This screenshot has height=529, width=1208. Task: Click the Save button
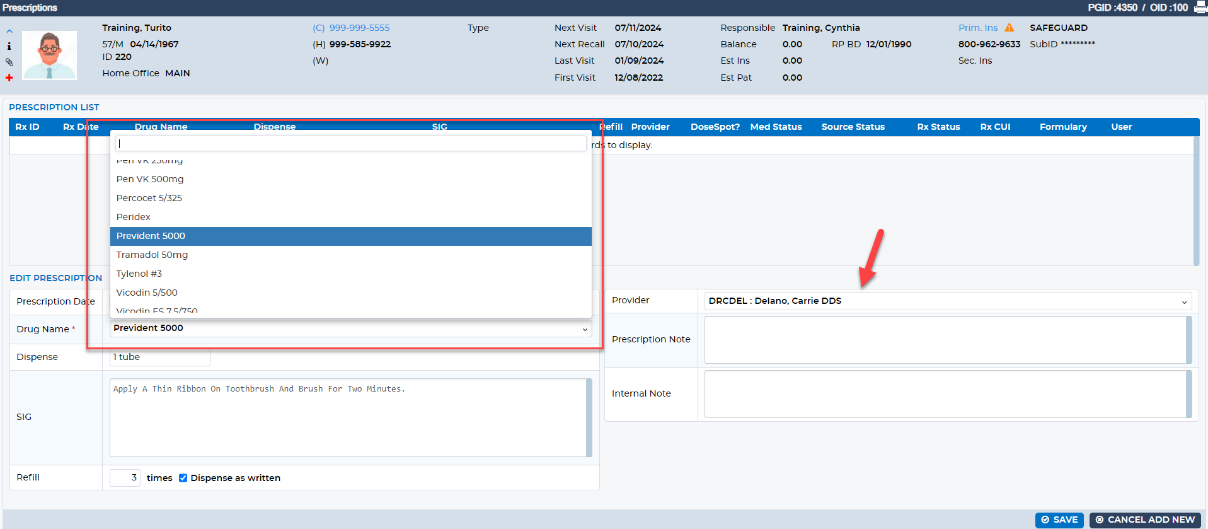(x=1059, y=520)
